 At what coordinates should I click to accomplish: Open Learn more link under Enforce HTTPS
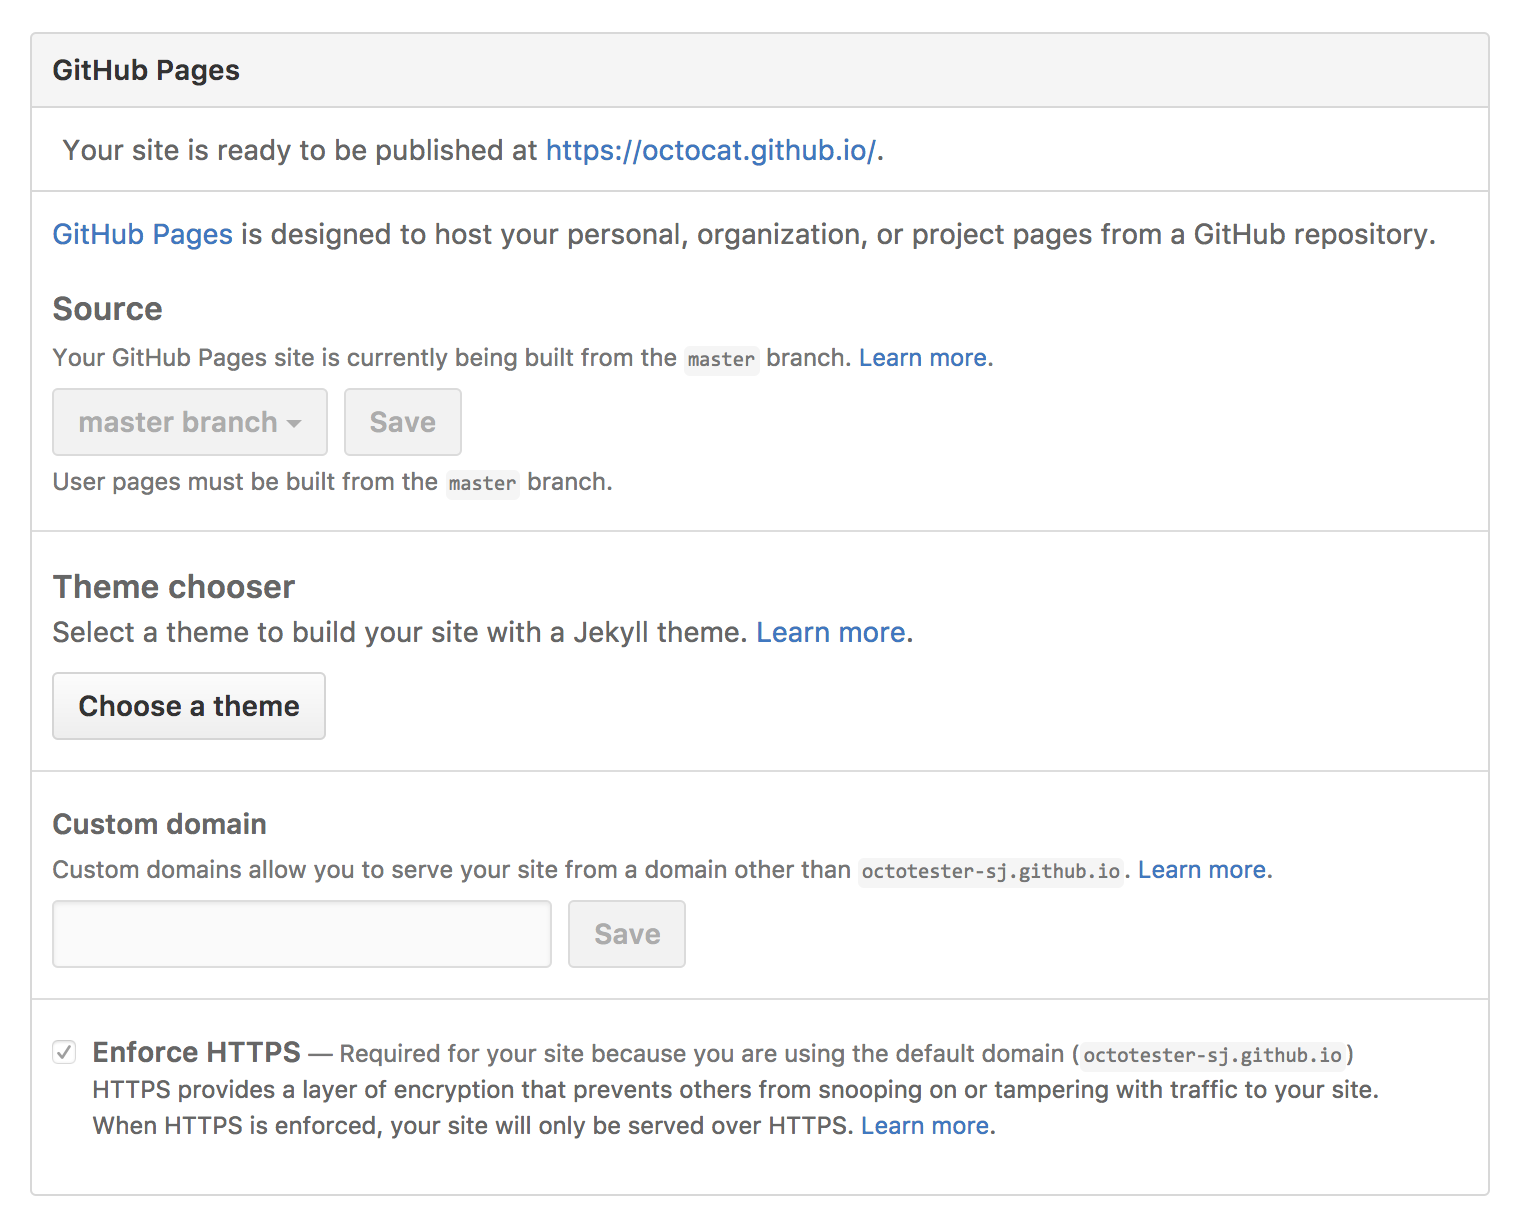925,1126
